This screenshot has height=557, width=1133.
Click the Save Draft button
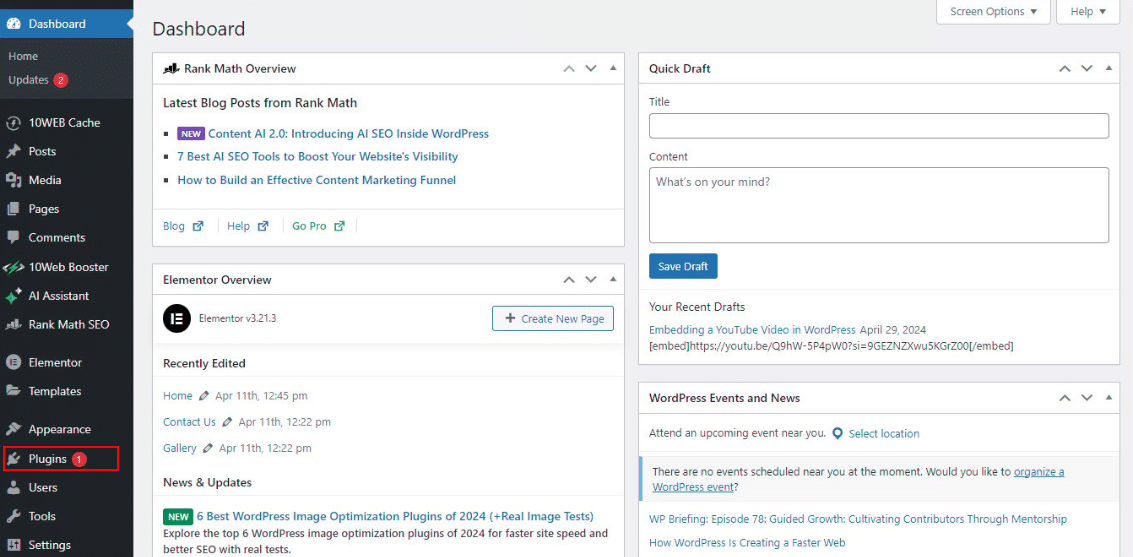683,266
